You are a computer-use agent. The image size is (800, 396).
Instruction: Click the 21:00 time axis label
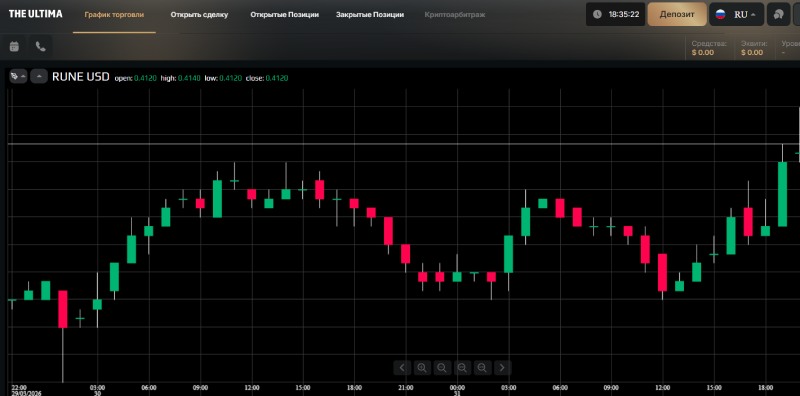pos(406,388)
